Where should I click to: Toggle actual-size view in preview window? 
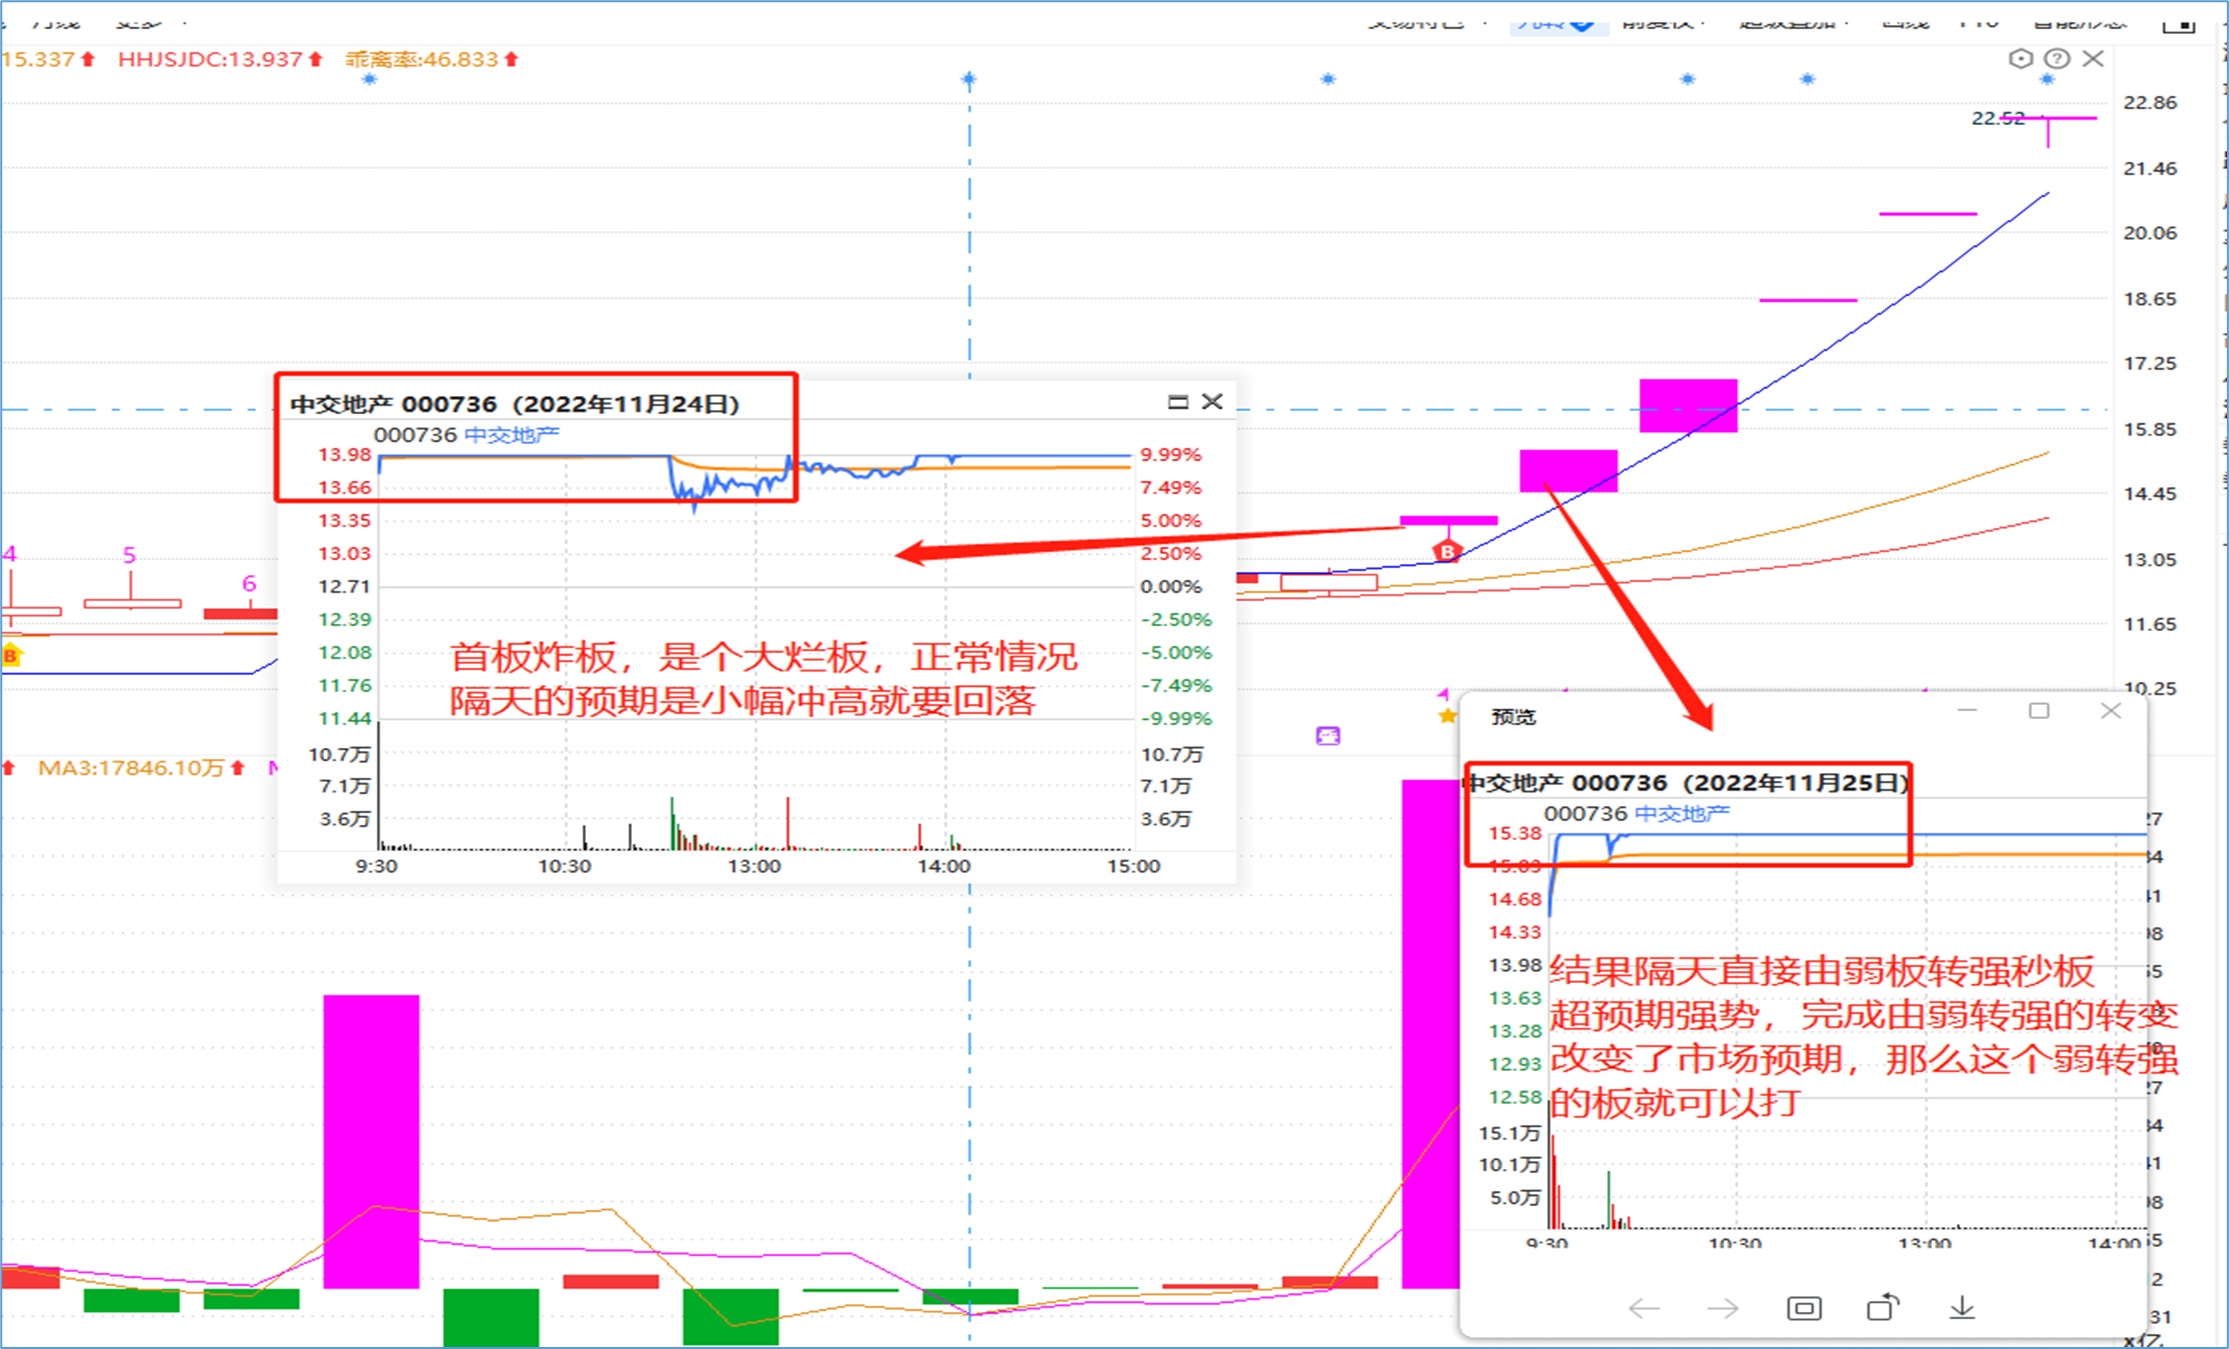(1804, 1308)
